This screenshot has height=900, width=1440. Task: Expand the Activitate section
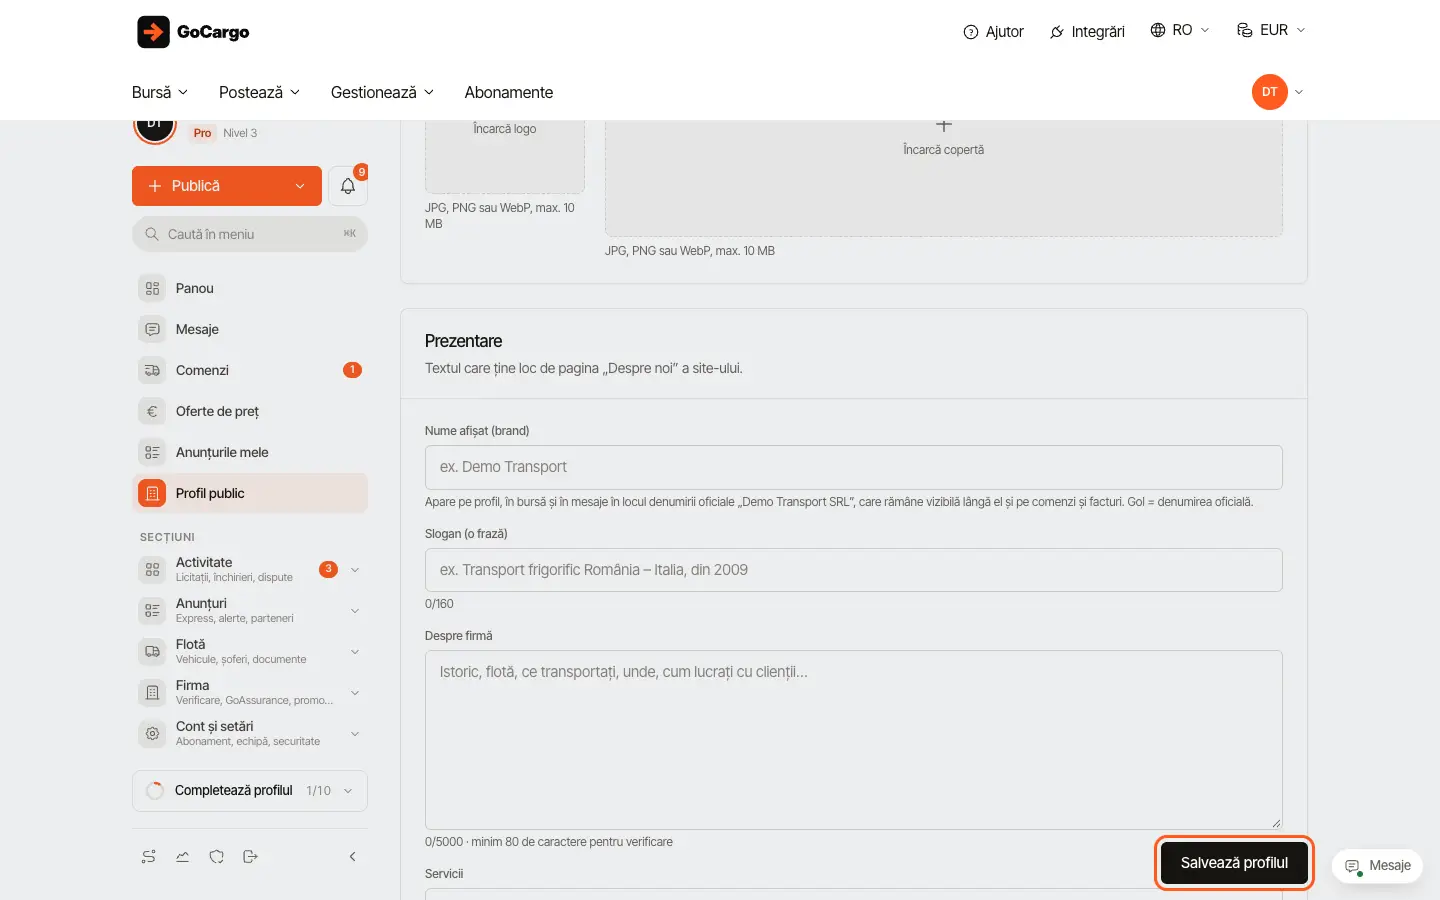tap(355, 570)
